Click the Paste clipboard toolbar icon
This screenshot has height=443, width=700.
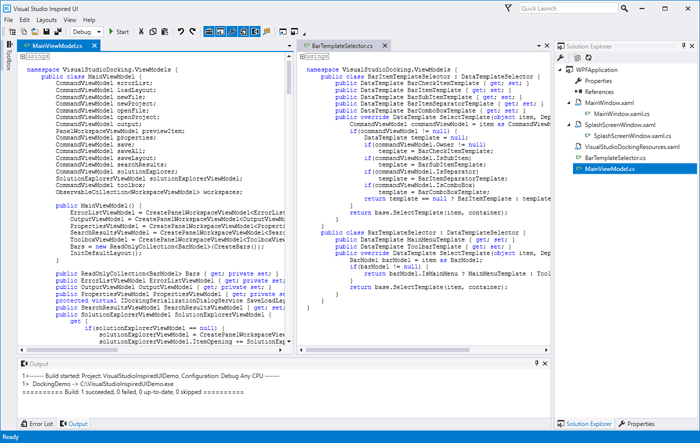pyautogui.click(x=164, y=32)
